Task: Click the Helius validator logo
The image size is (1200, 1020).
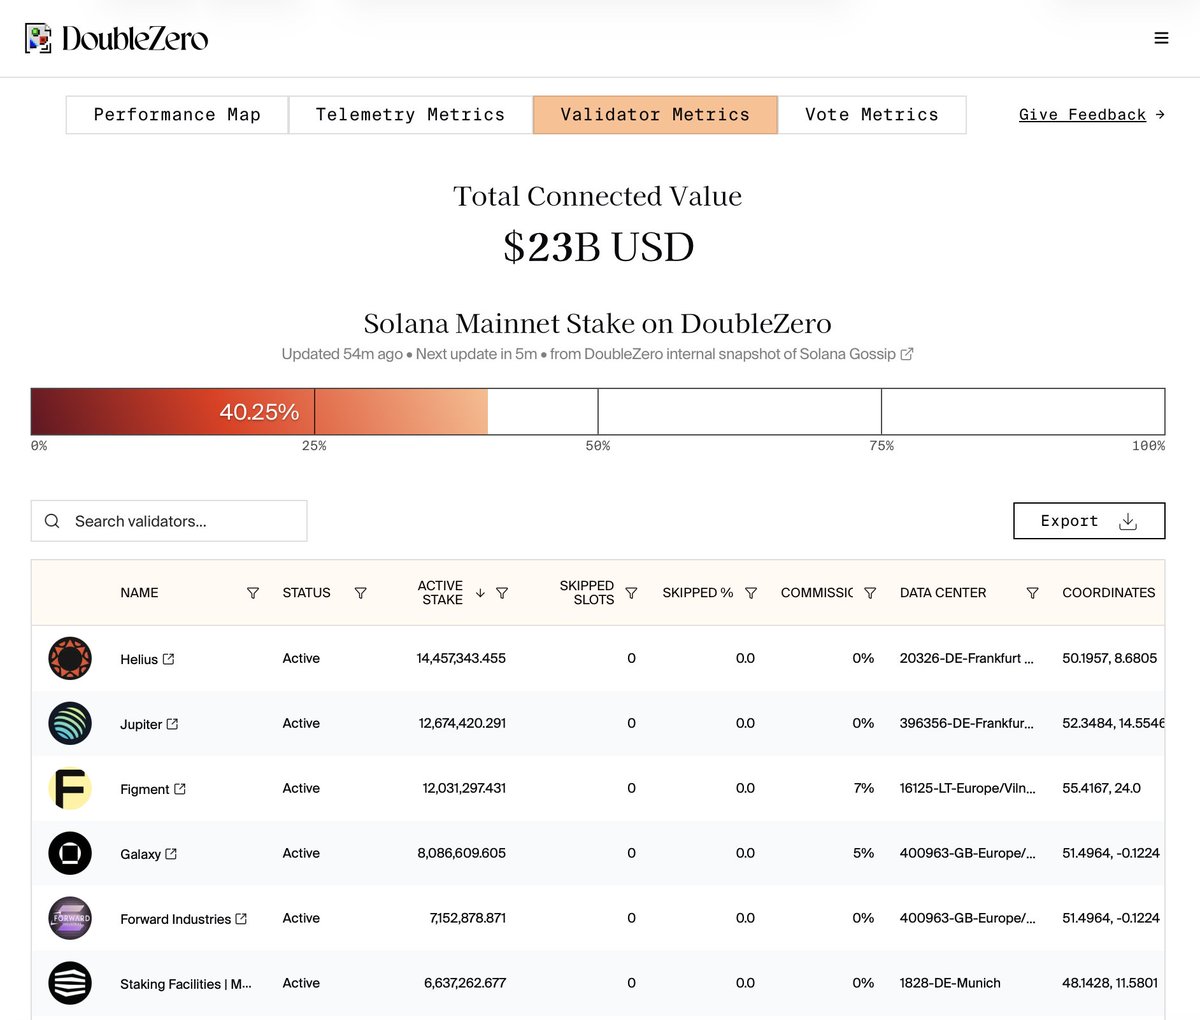Action: click(x=70, y=658)
